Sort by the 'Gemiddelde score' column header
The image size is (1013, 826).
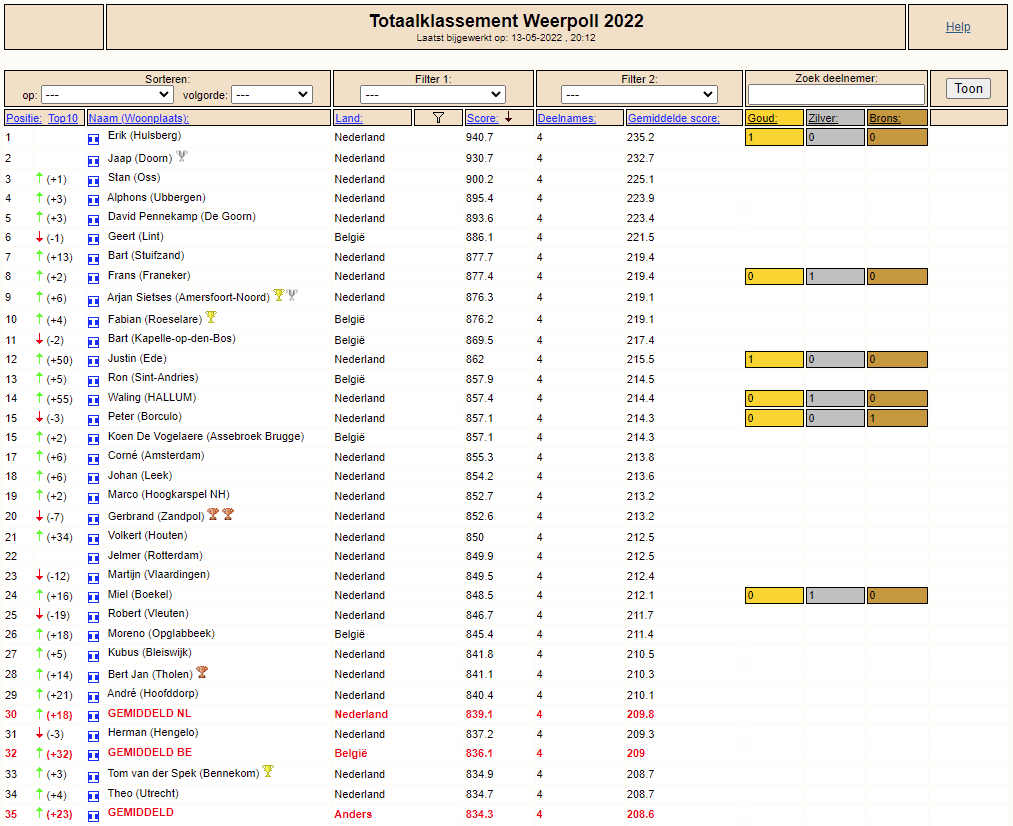coord(673,118)
